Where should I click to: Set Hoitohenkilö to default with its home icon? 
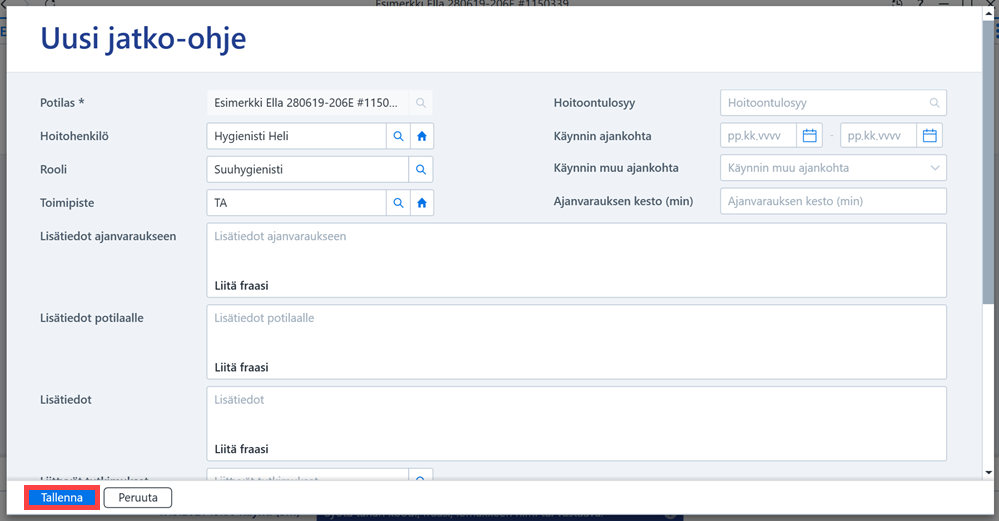(422, 136)
